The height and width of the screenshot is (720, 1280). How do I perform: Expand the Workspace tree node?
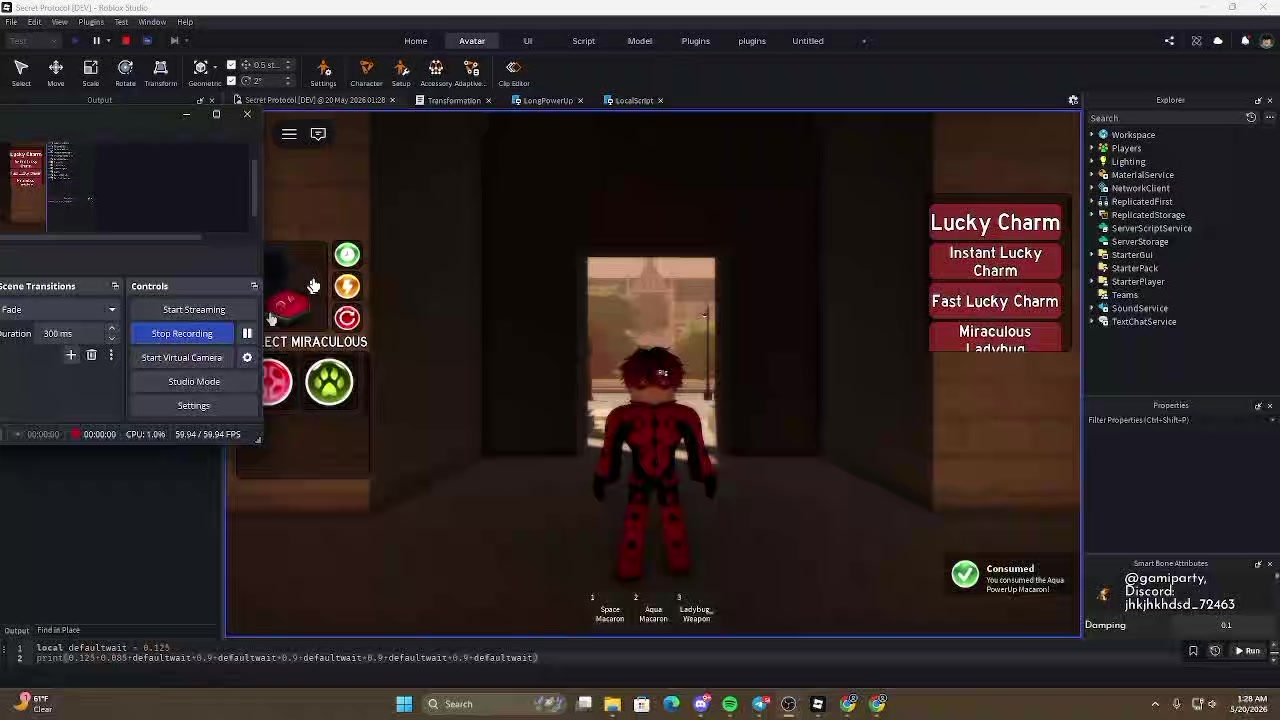pos(1092,135)
